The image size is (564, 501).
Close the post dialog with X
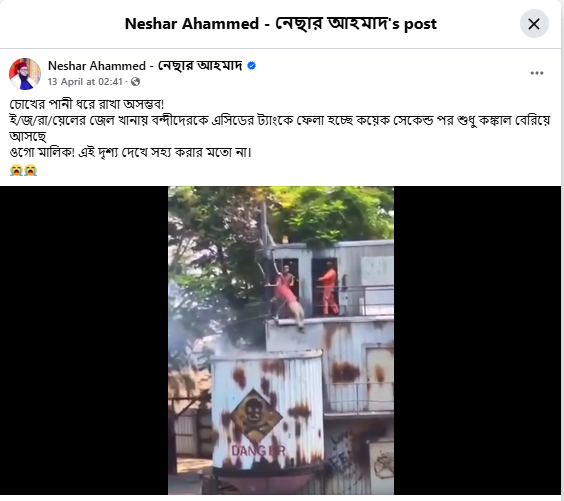[x=534, y=24]
